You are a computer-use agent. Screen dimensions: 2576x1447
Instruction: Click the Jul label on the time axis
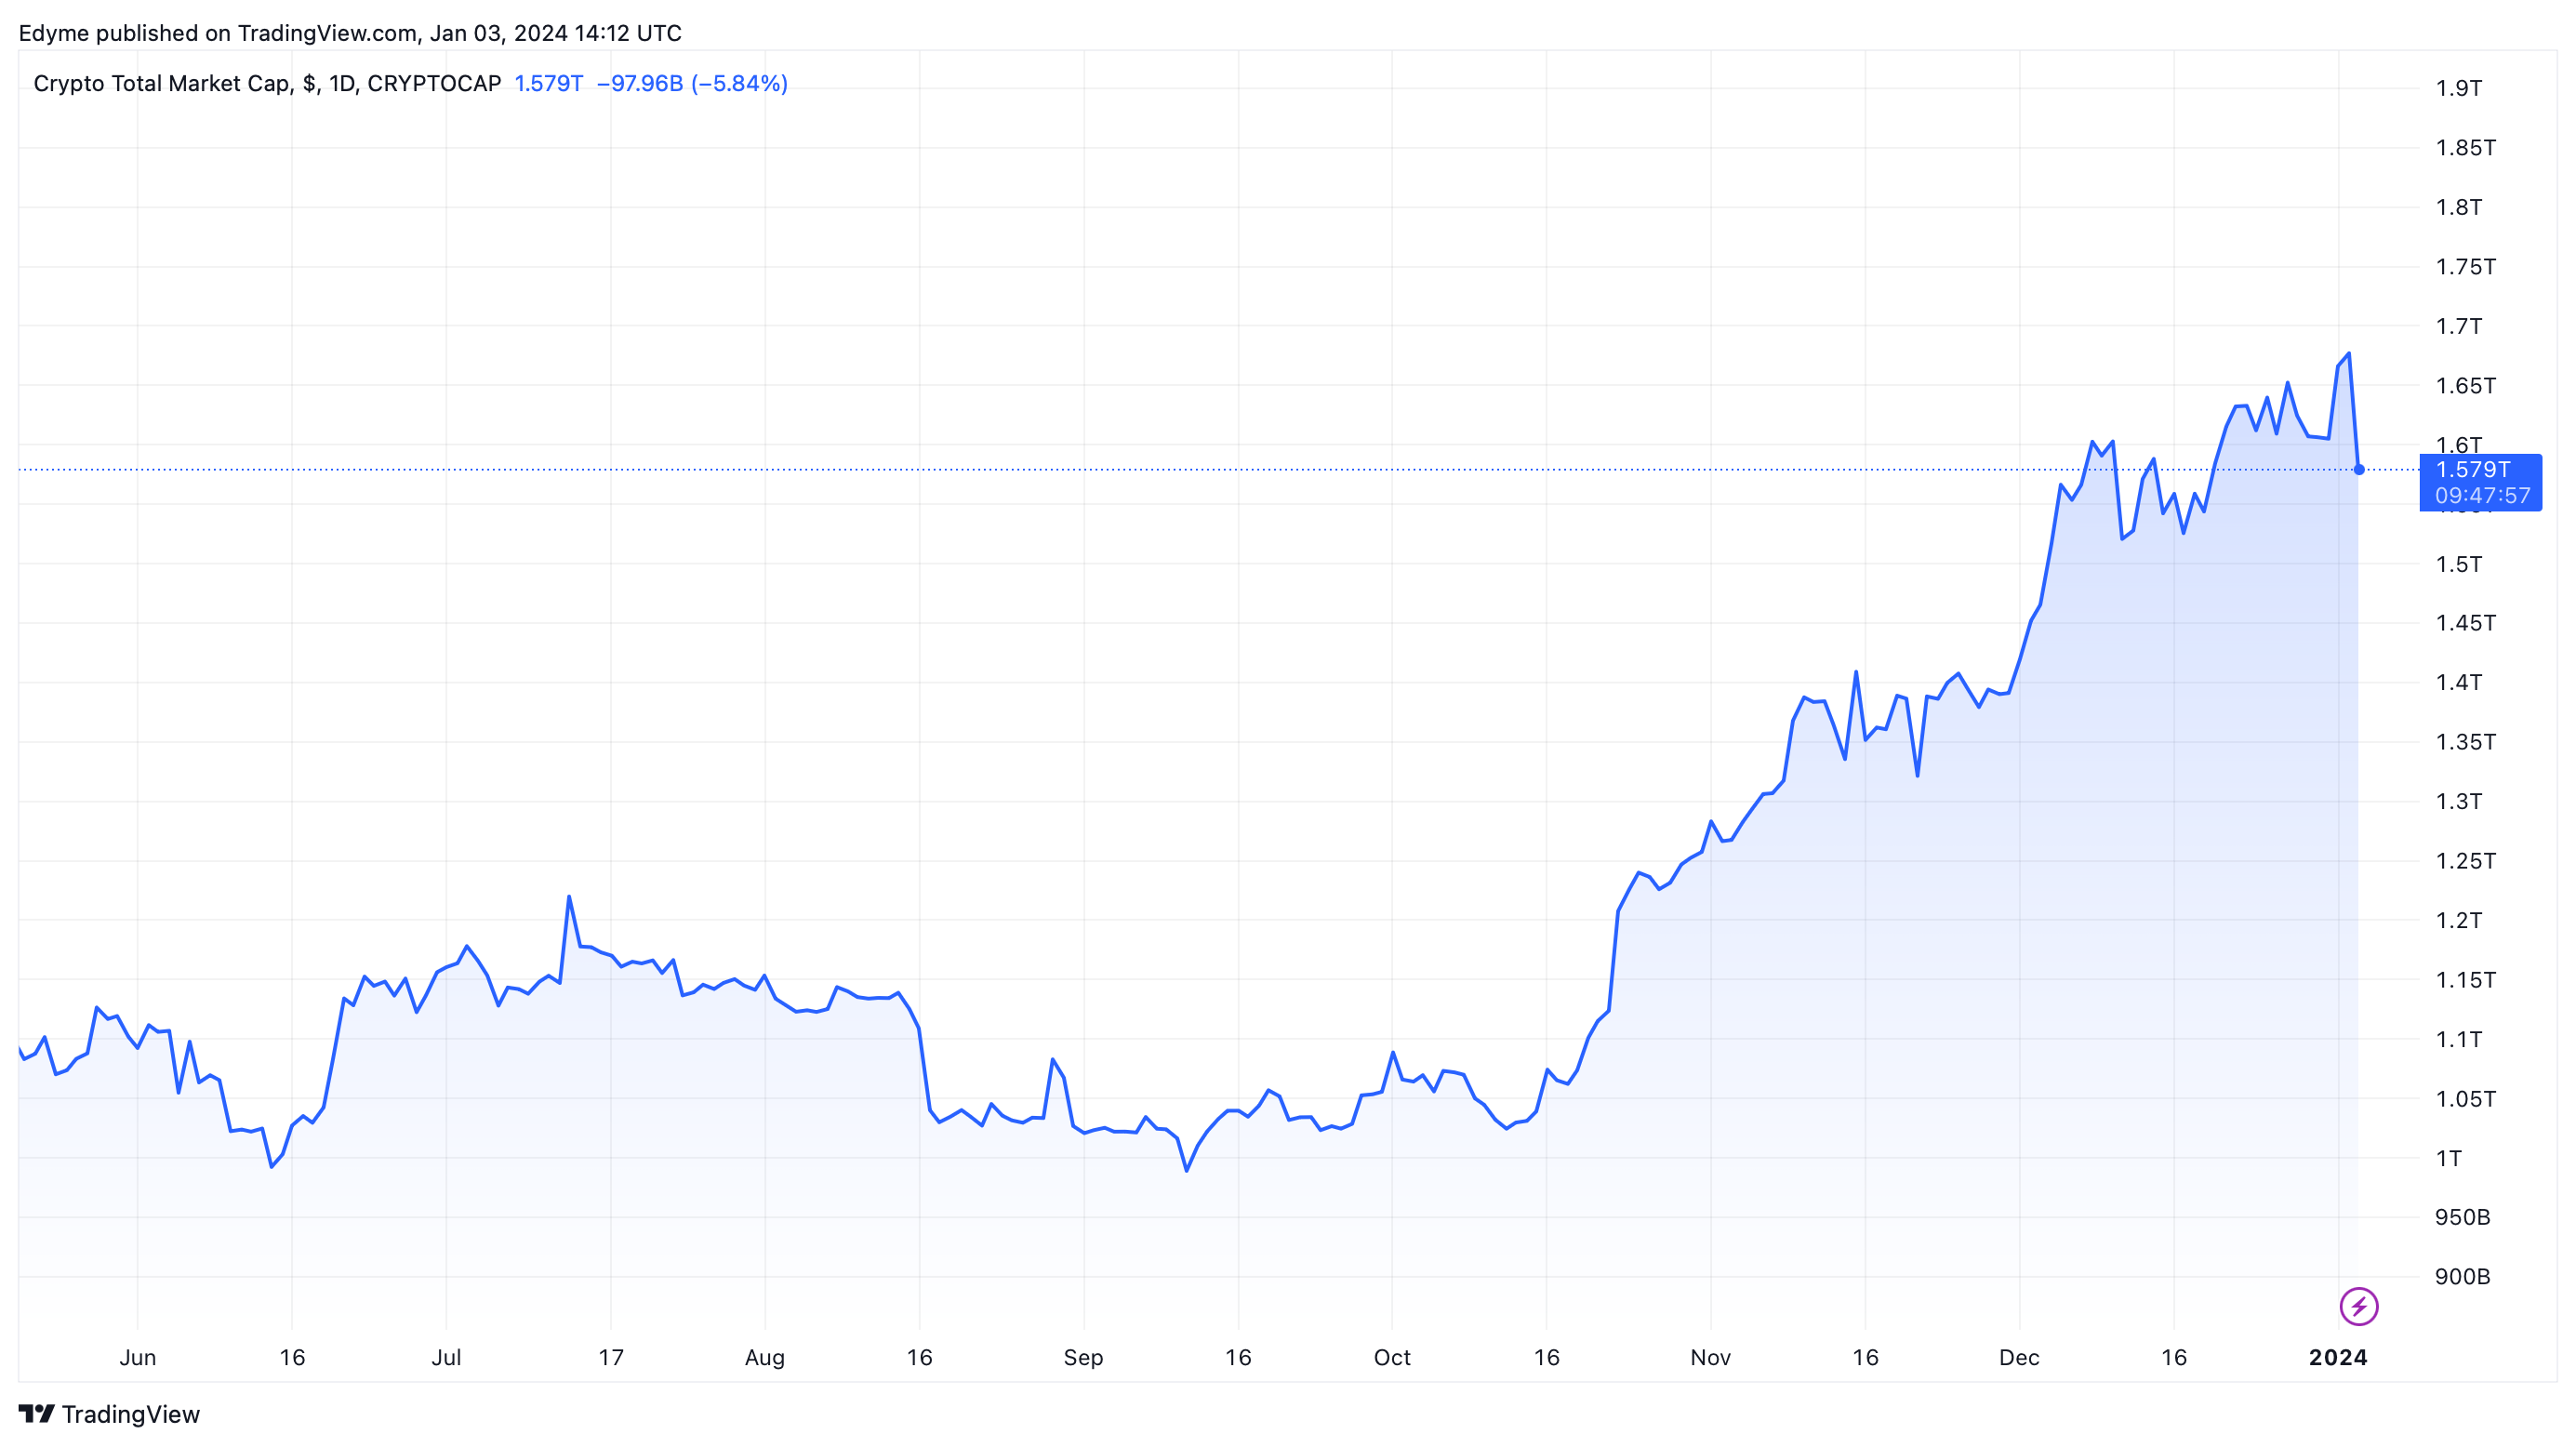tap(446, 1357)
